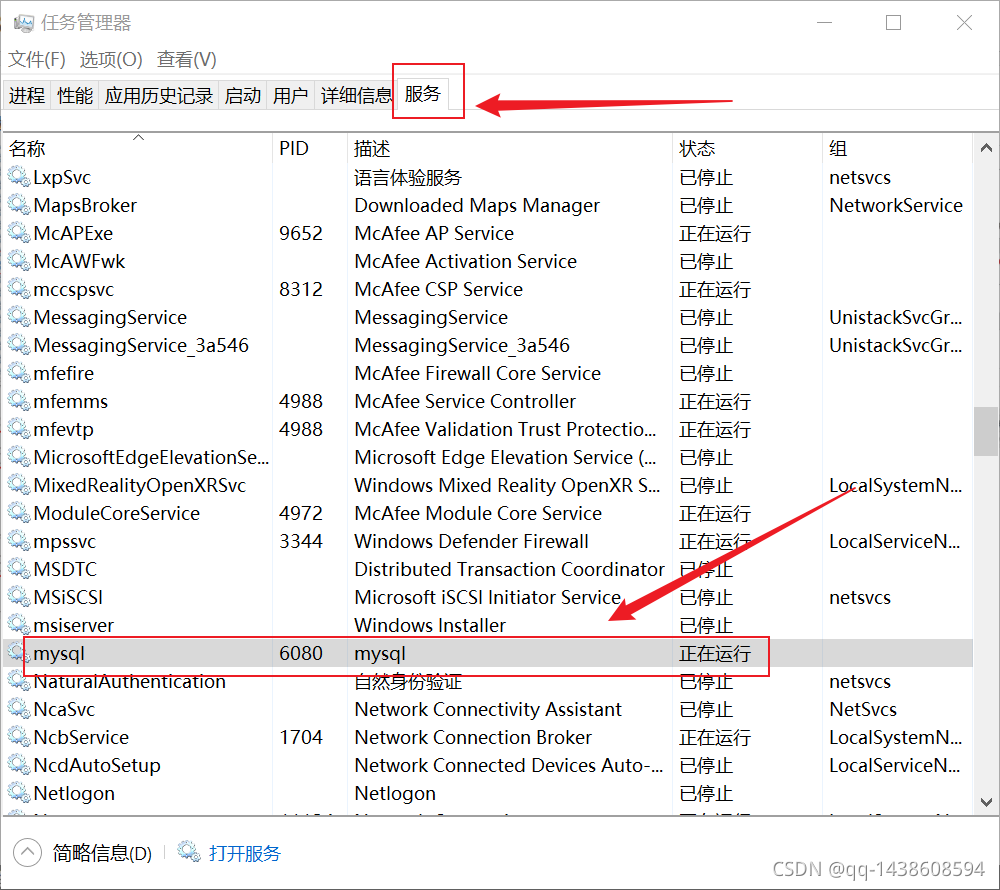Click the MessagingService name in list
Viewport: 1000px width, 890px height.
click(110, 317)
